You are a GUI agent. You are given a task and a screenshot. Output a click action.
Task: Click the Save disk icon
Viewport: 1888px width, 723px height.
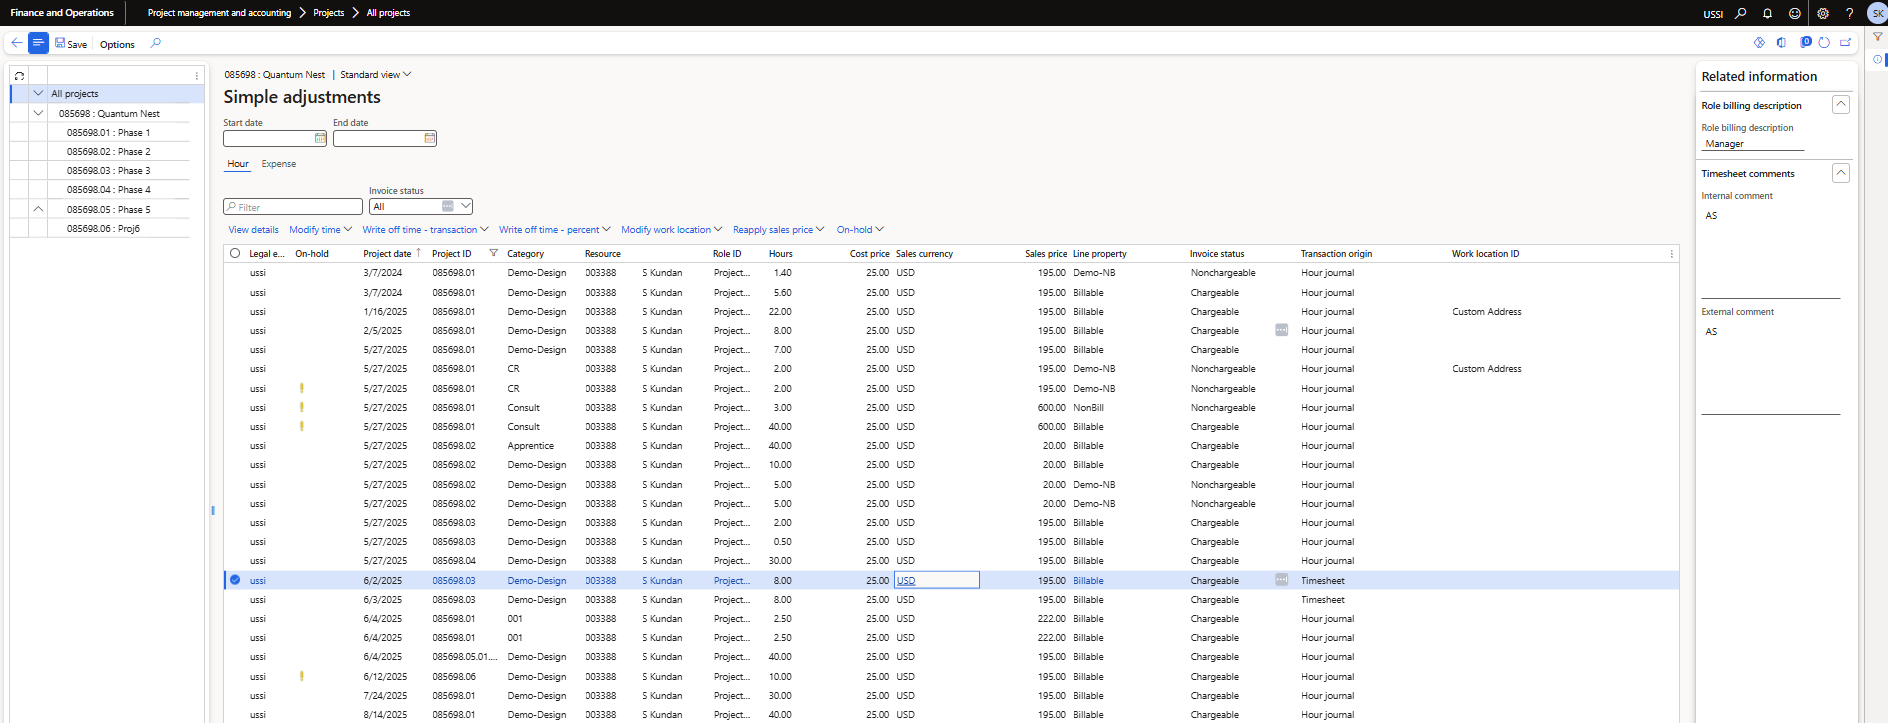point(60,43)
